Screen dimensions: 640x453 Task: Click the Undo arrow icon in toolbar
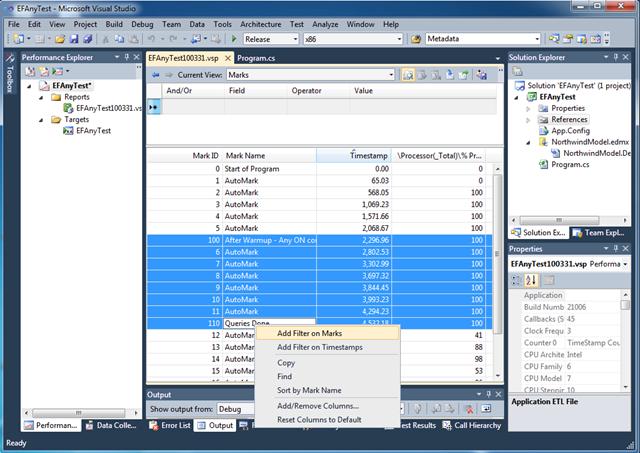(x=151, y=39)
